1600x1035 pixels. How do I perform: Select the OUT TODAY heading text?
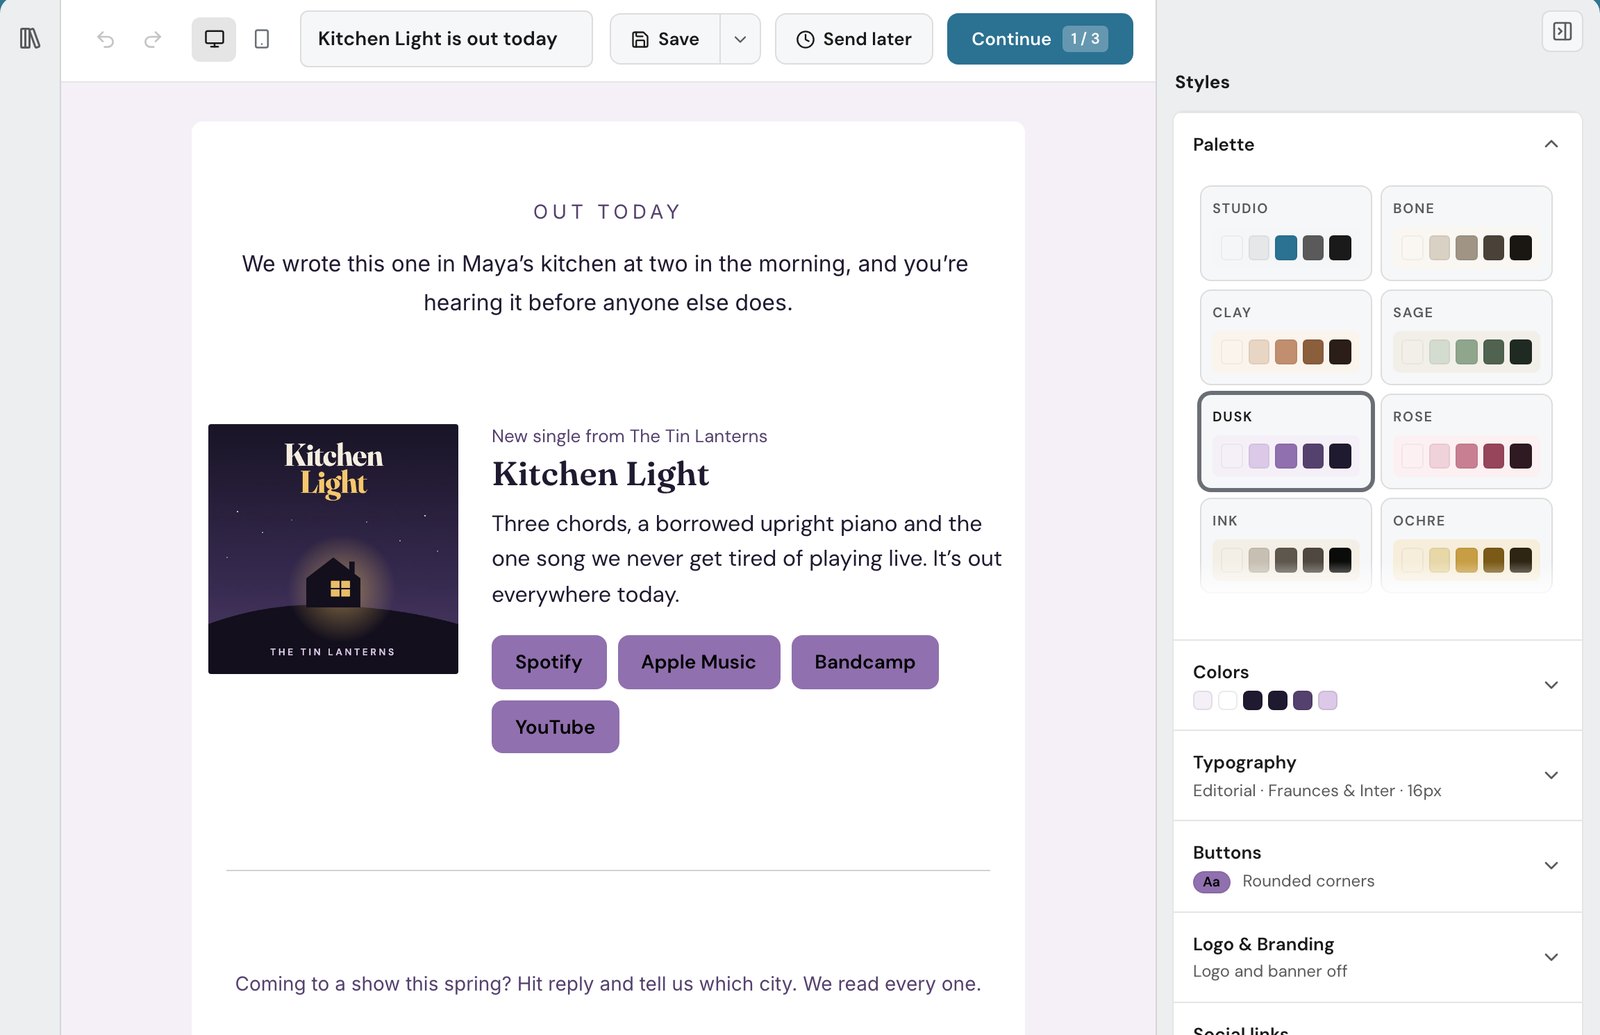pos(607,212)
